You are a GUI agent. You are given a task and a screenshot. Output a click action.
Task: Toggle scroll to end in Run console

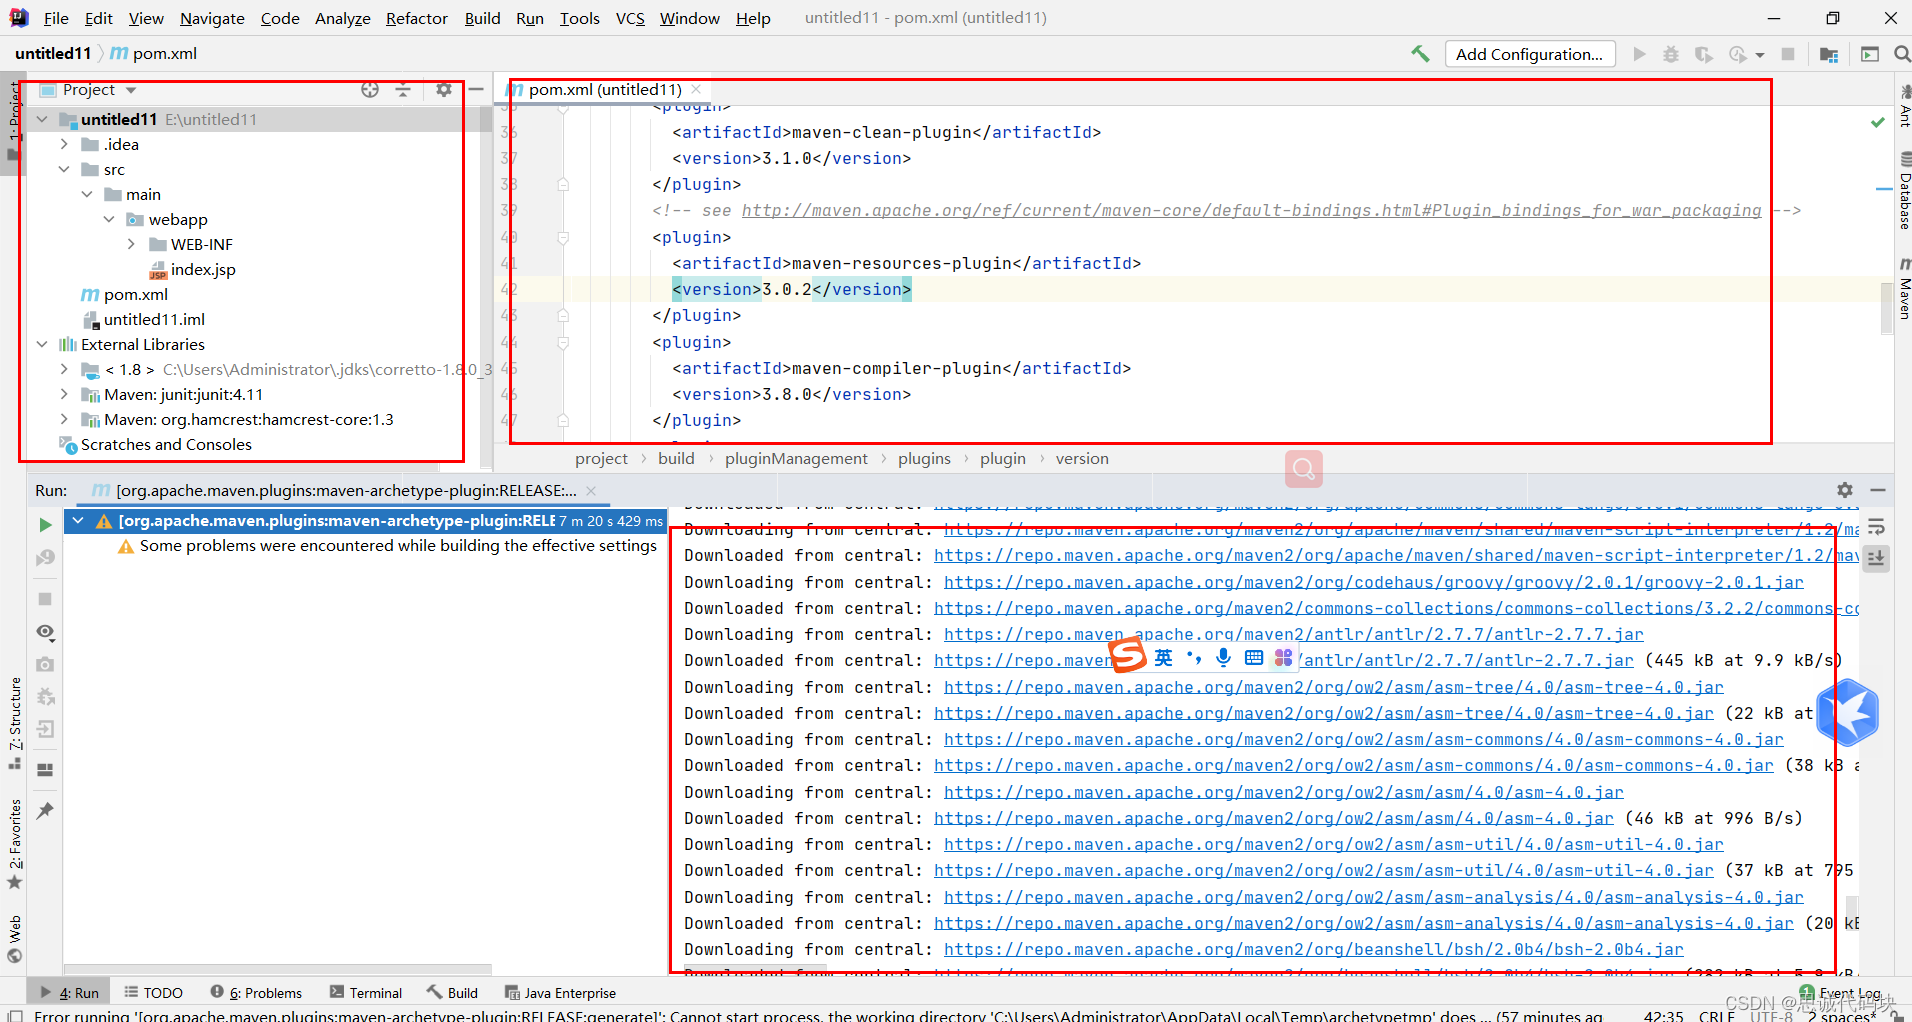click(x=1877, y=558)
